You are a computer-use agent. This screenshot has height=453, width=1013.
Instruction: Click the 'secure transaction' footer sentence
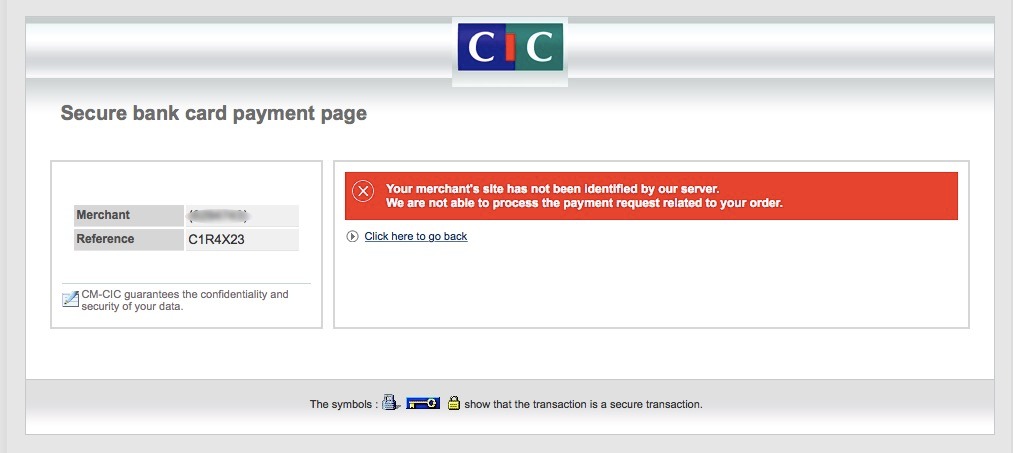click(583, 405)
